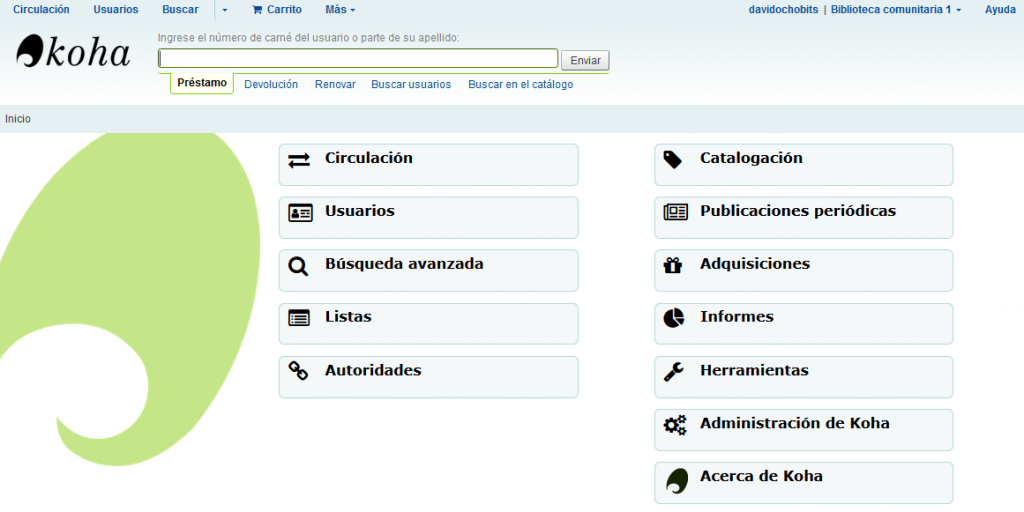Click the Acerca de Koha logo icon
The width and height of the screenshot is (1024, 512).
[x=677, y=481]
